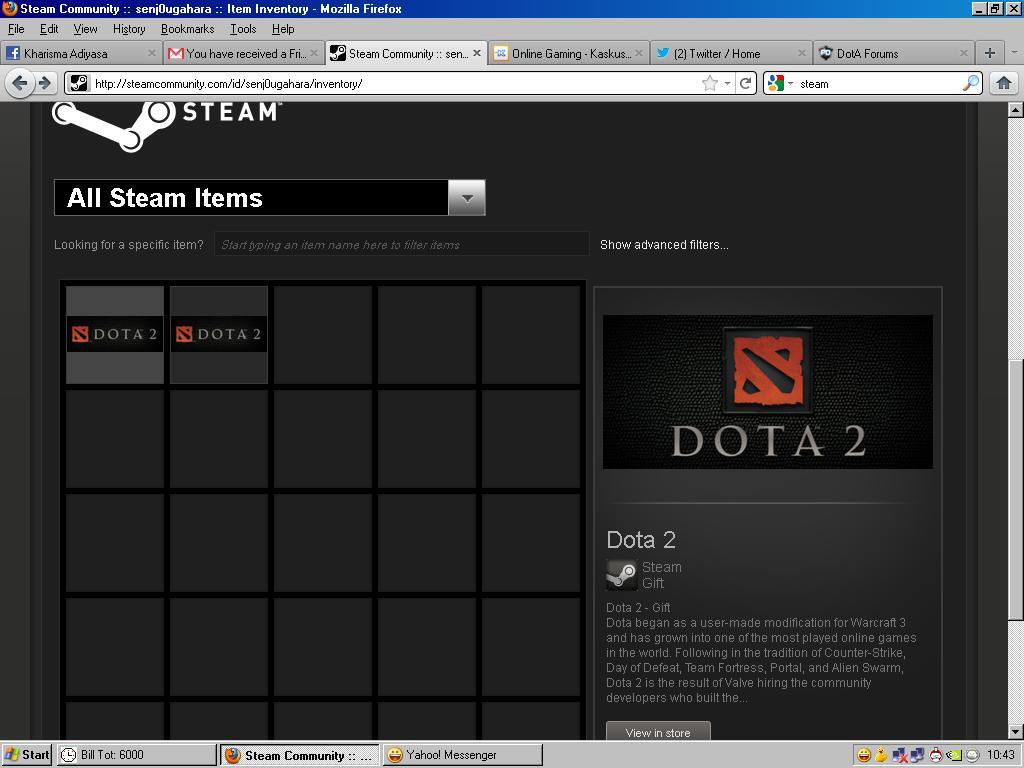Click the red circular tray icon
This screenshot has height=768, width=1024.
pyautogui.click(x=936, y=755)
